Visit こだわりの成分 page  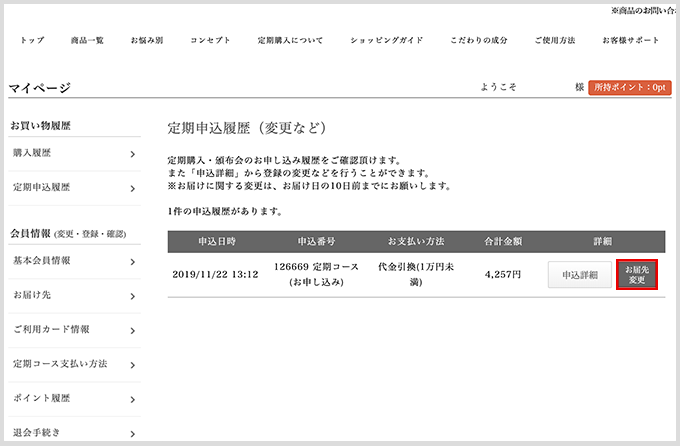click(479, 40)
